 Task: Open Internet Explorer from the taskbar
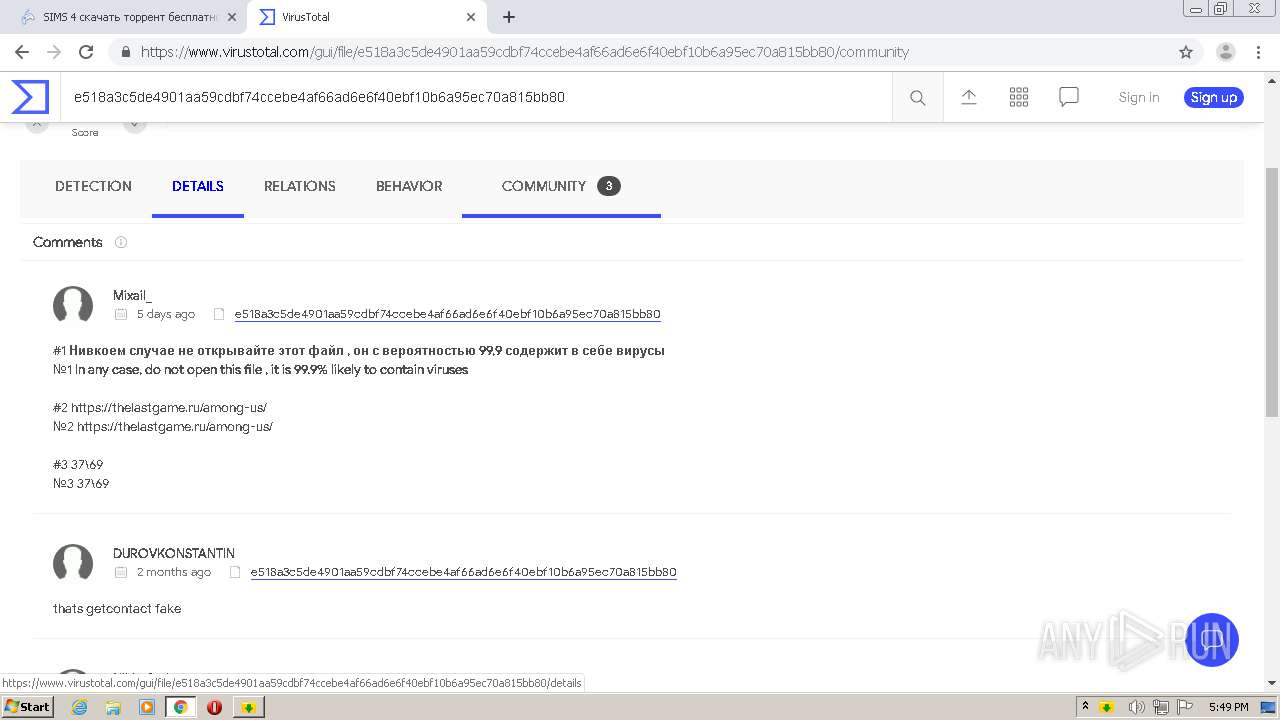pyautogui.click(x=79, y=707)
